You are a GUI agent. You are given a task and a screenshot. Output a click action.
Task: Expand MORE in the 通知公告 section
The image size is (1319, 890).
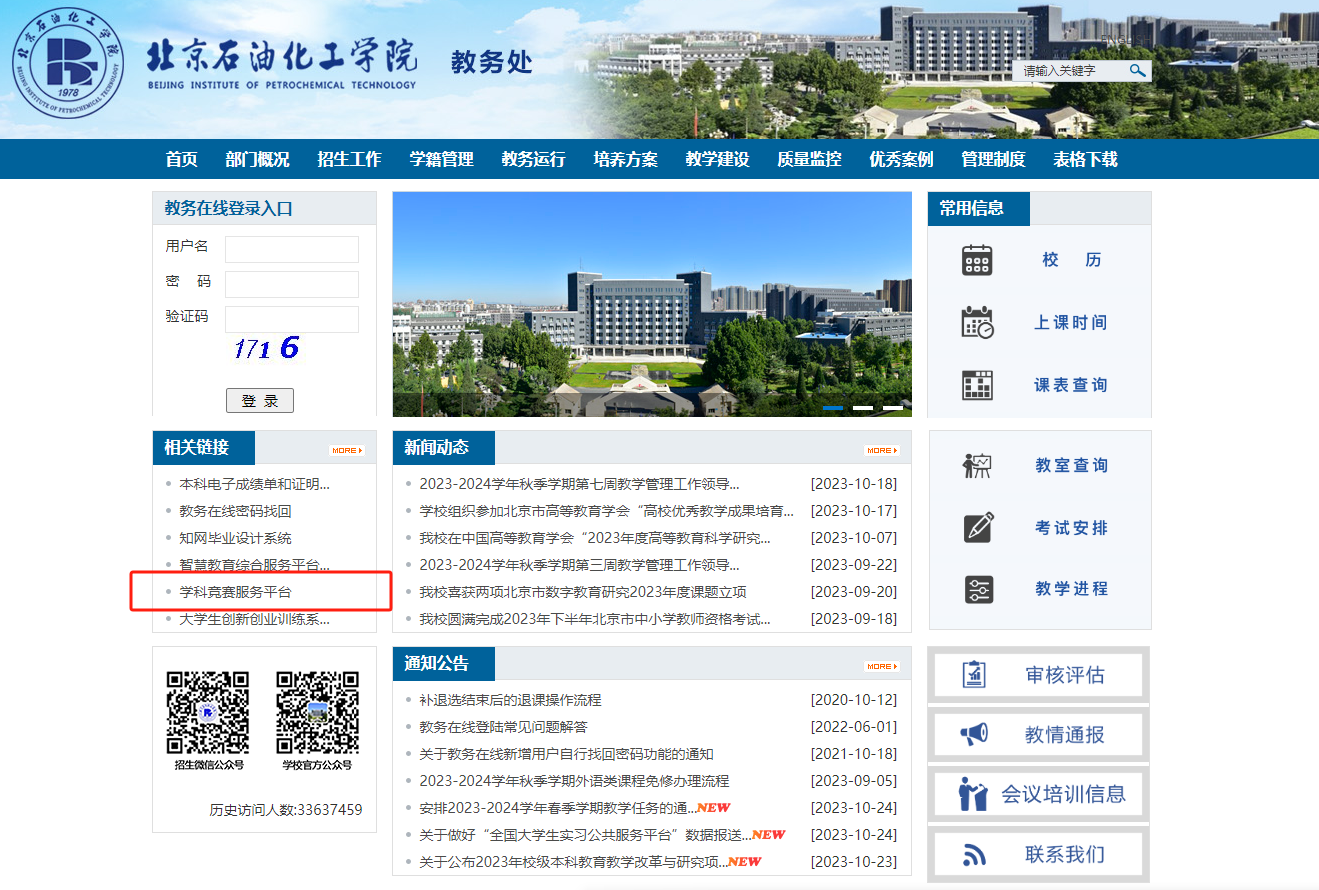[x=881, y=666]
